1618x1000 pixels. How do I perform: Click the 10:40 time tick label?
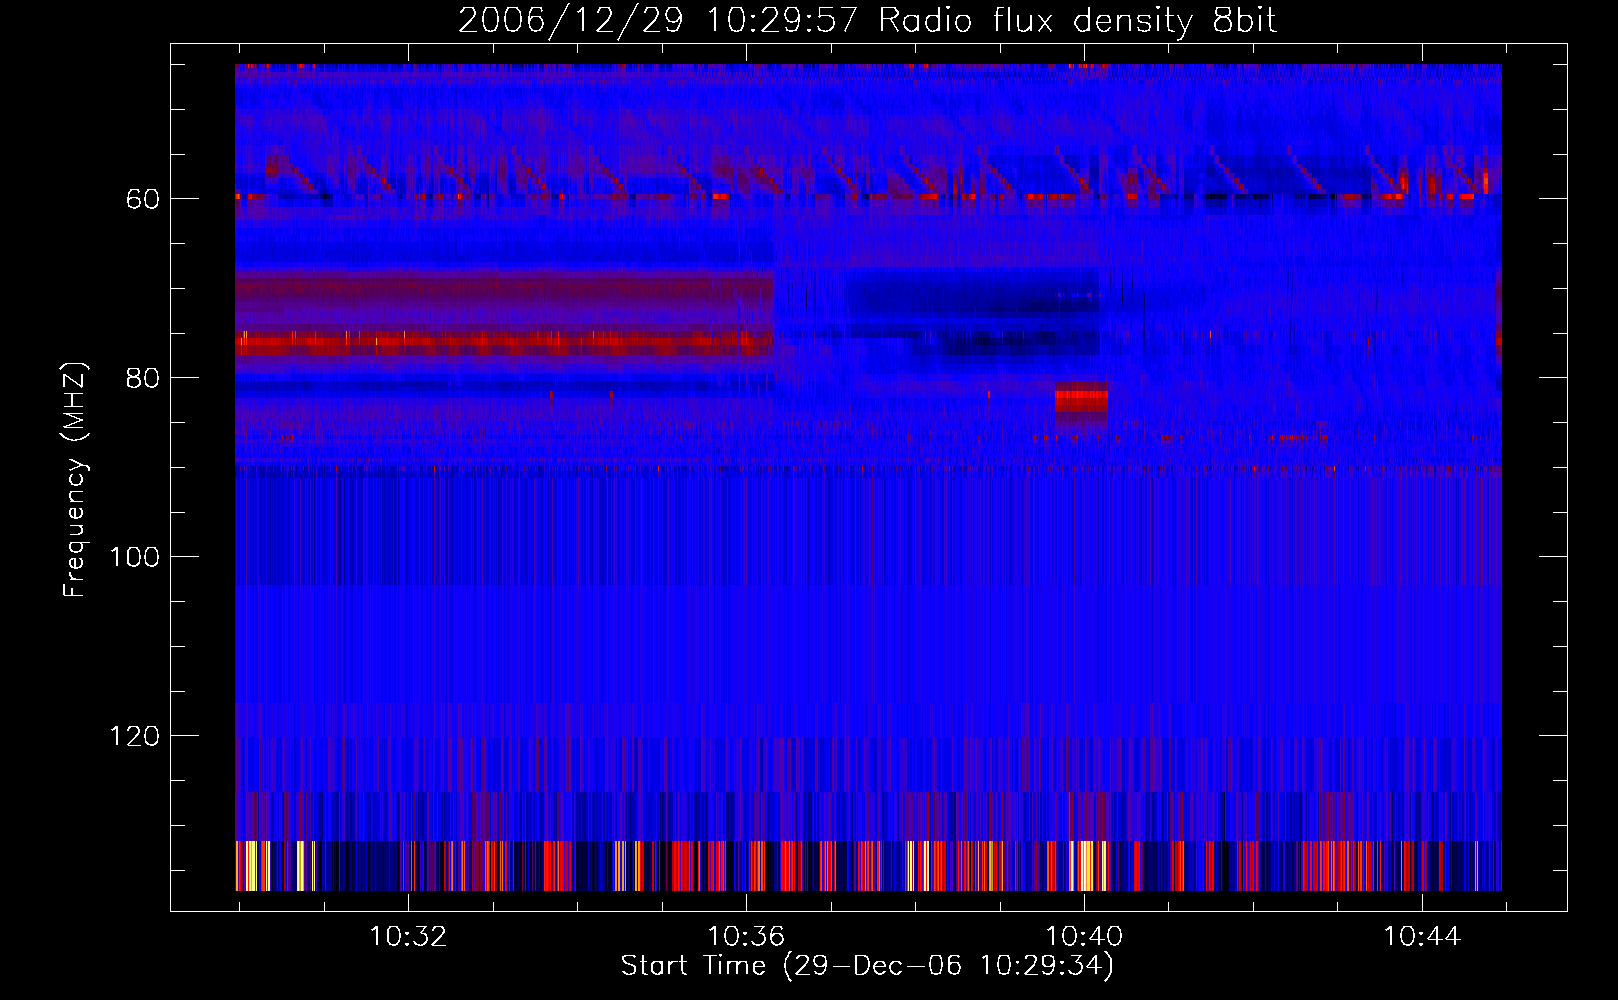pyautogui.click(x=1084, y=937)
